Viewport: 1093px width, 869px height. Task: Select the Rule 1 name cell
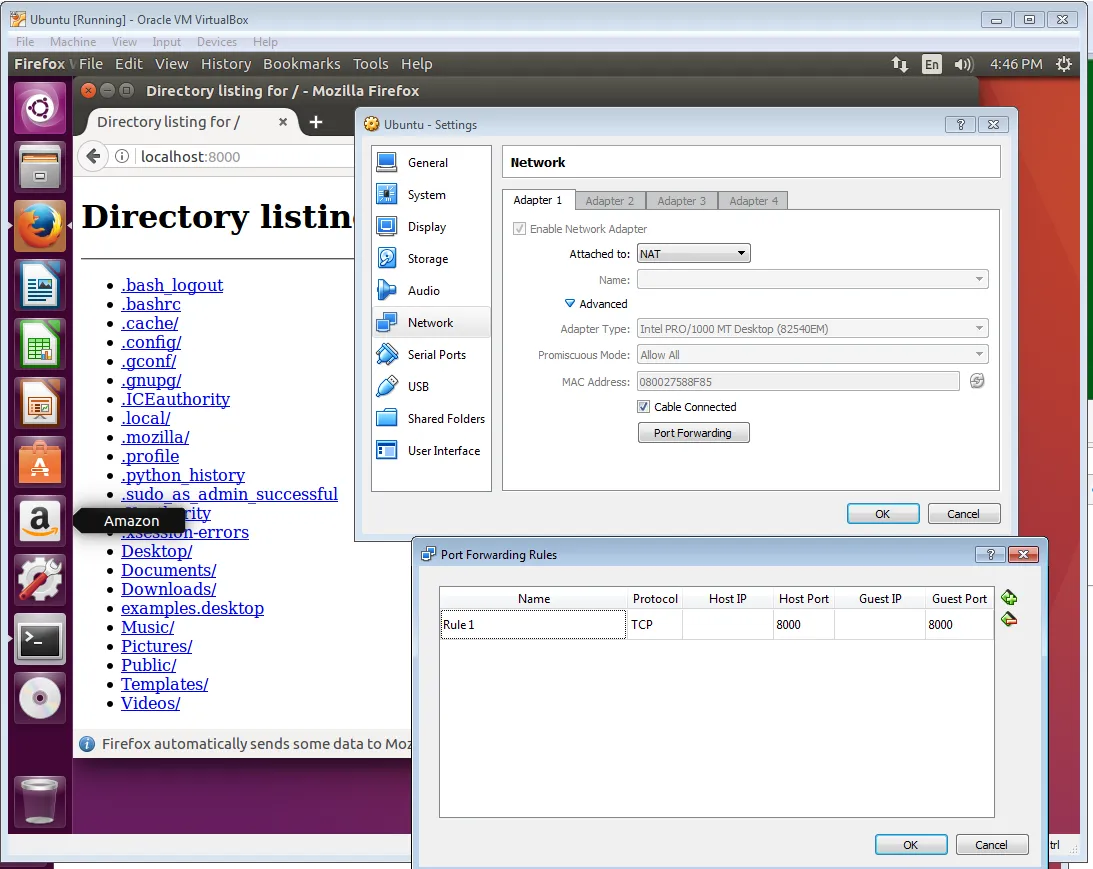(533, 624)
